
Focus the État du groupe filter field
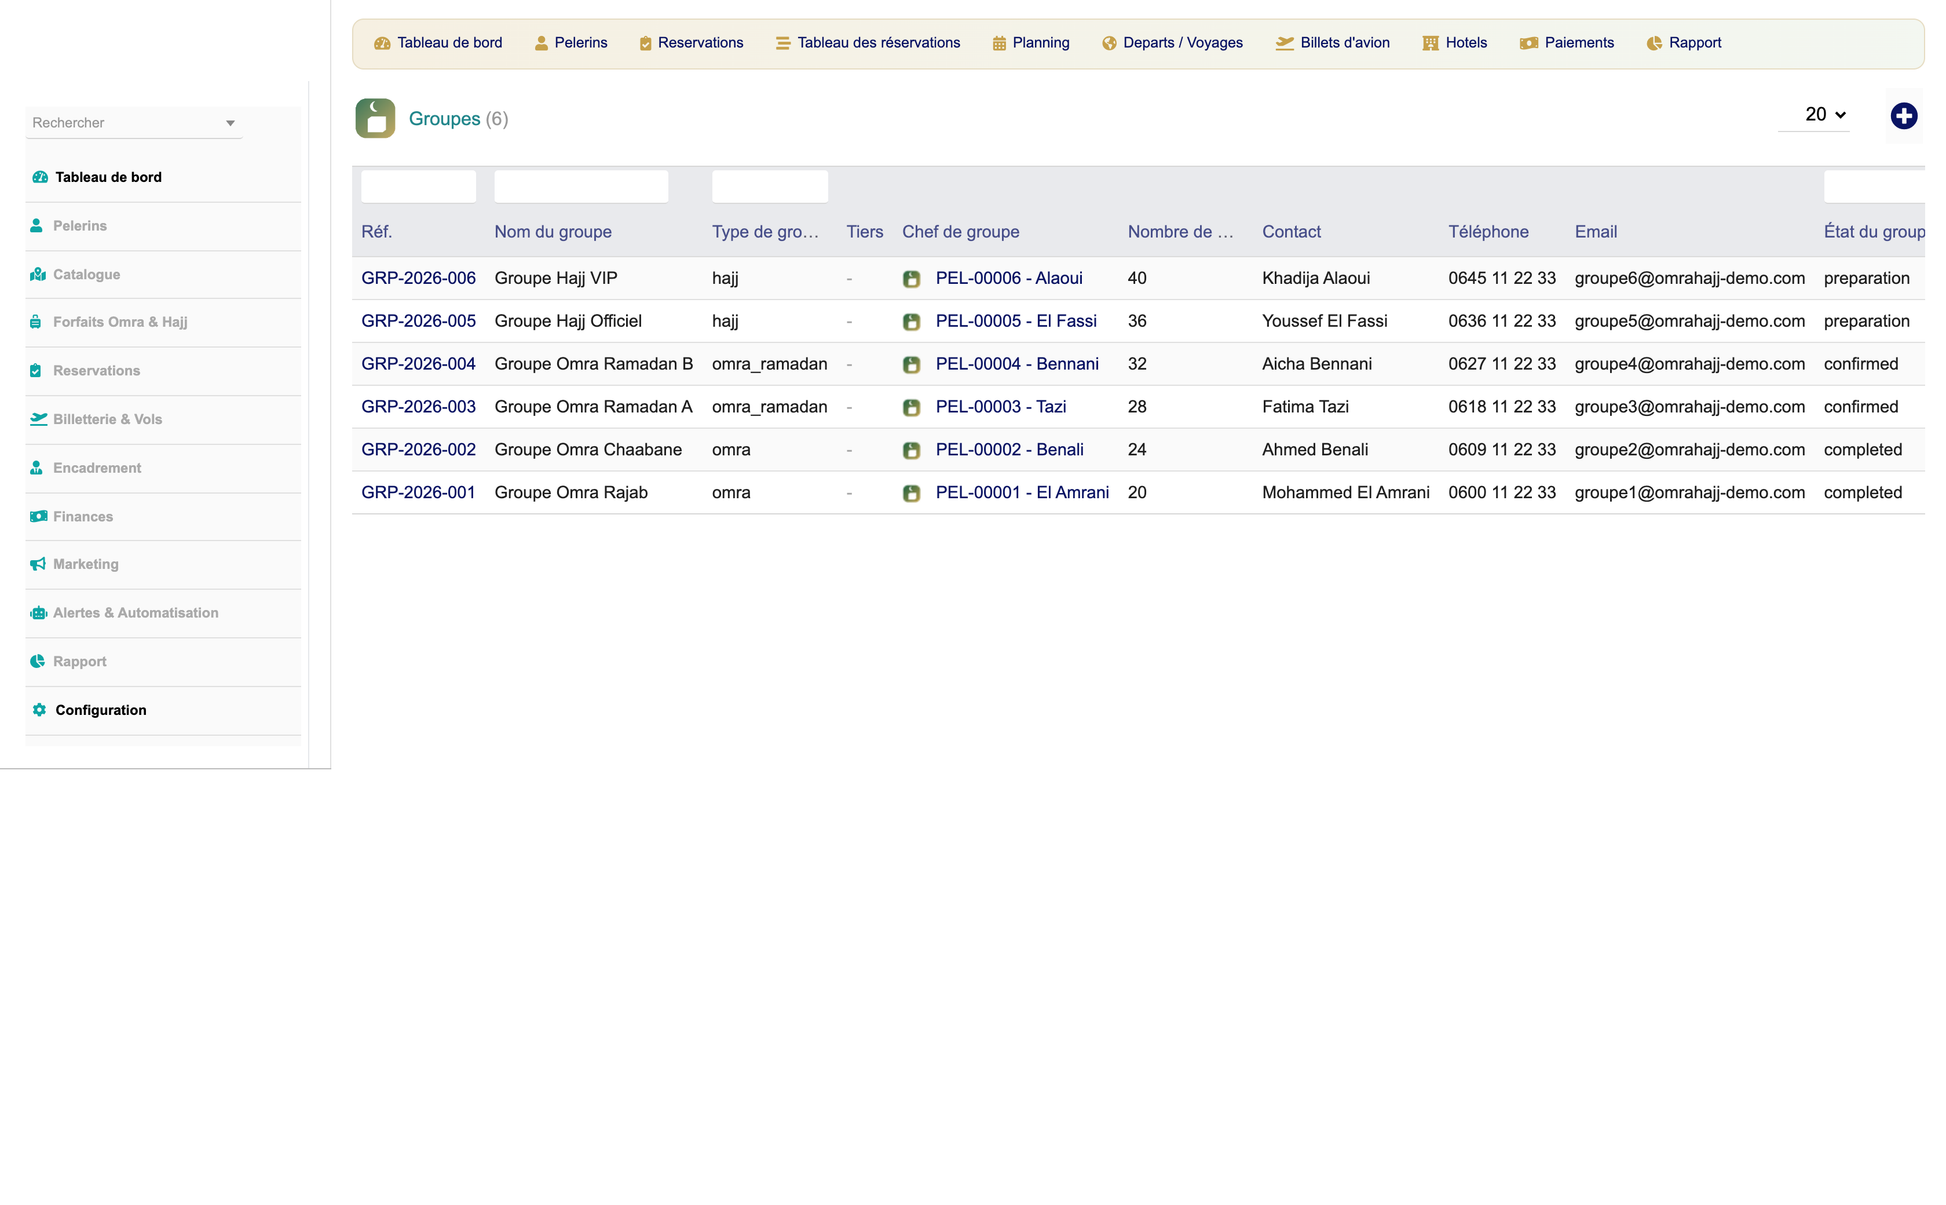[x=1874, y=187]
